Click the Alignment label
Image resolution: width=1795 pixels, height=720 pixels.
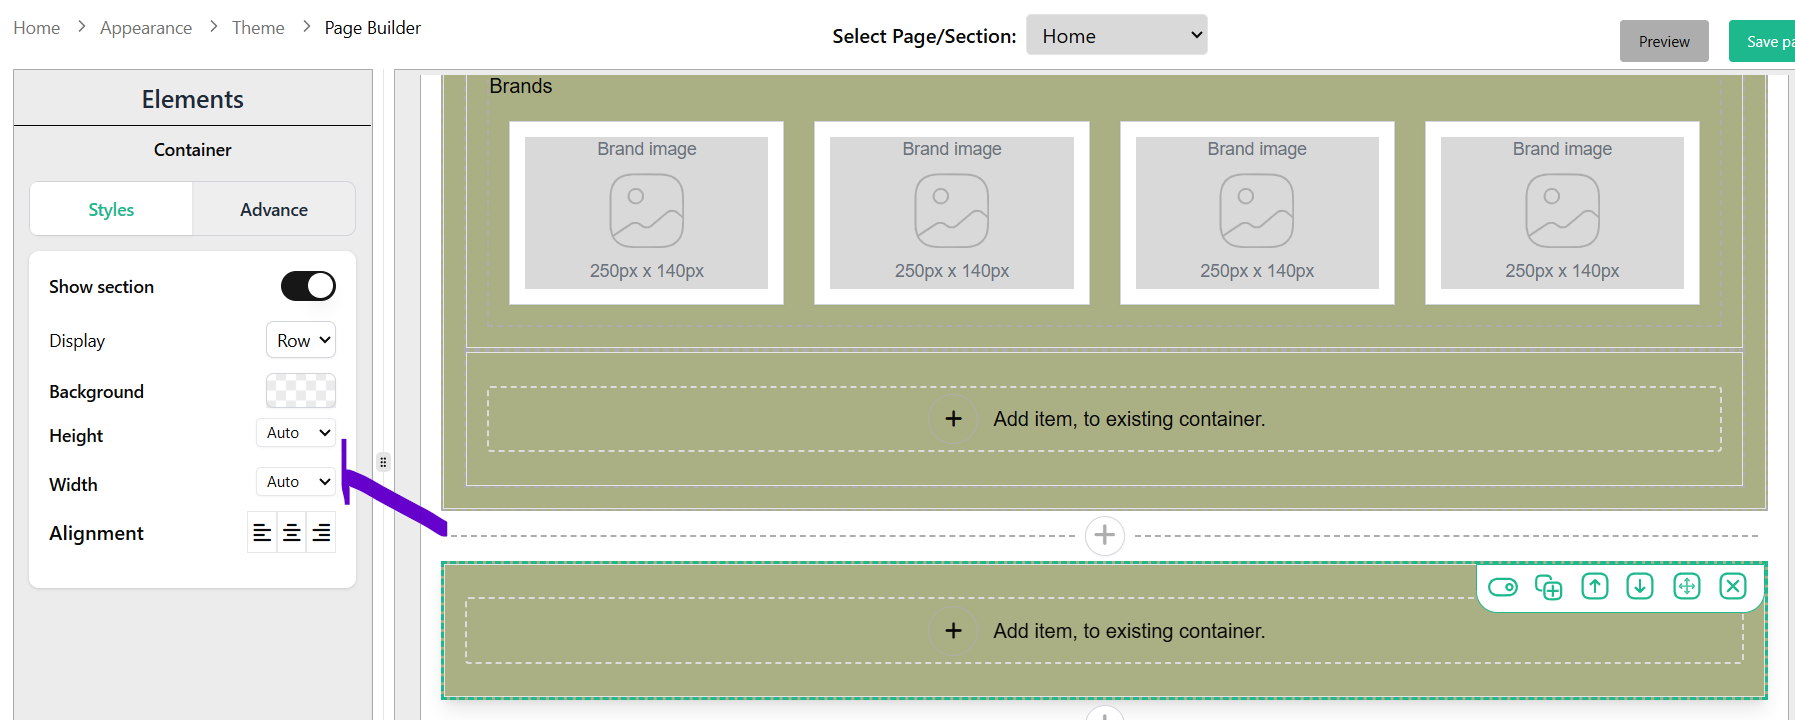(97, 533)
